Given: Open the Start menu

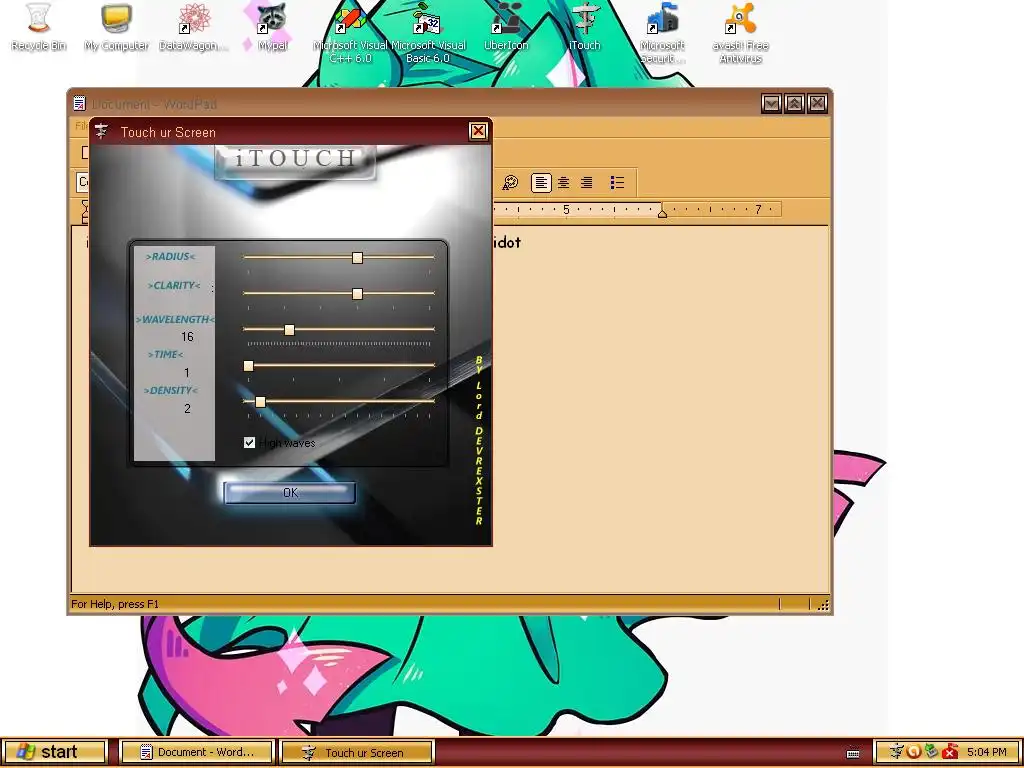Looking at the screenshot, I should [x=55, y=752].
